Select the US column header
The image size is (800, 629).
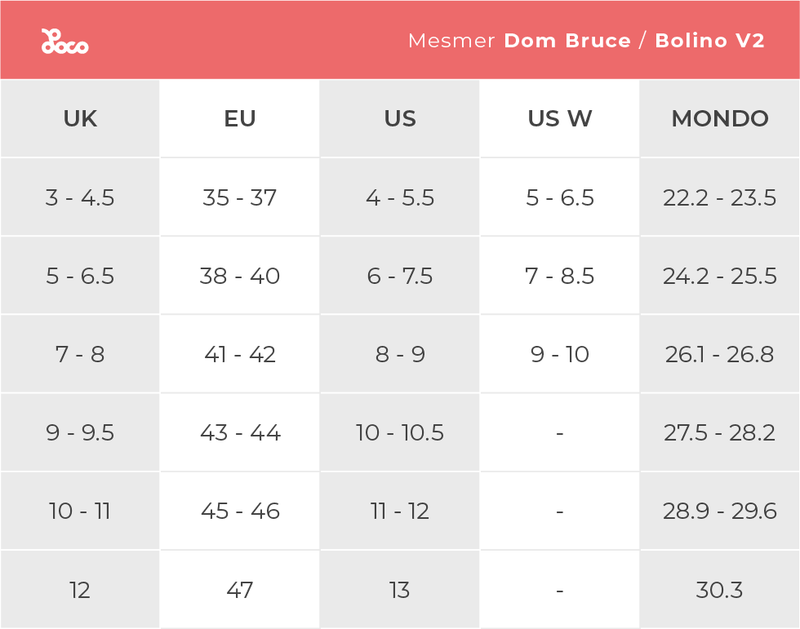[x=400, y=119]
